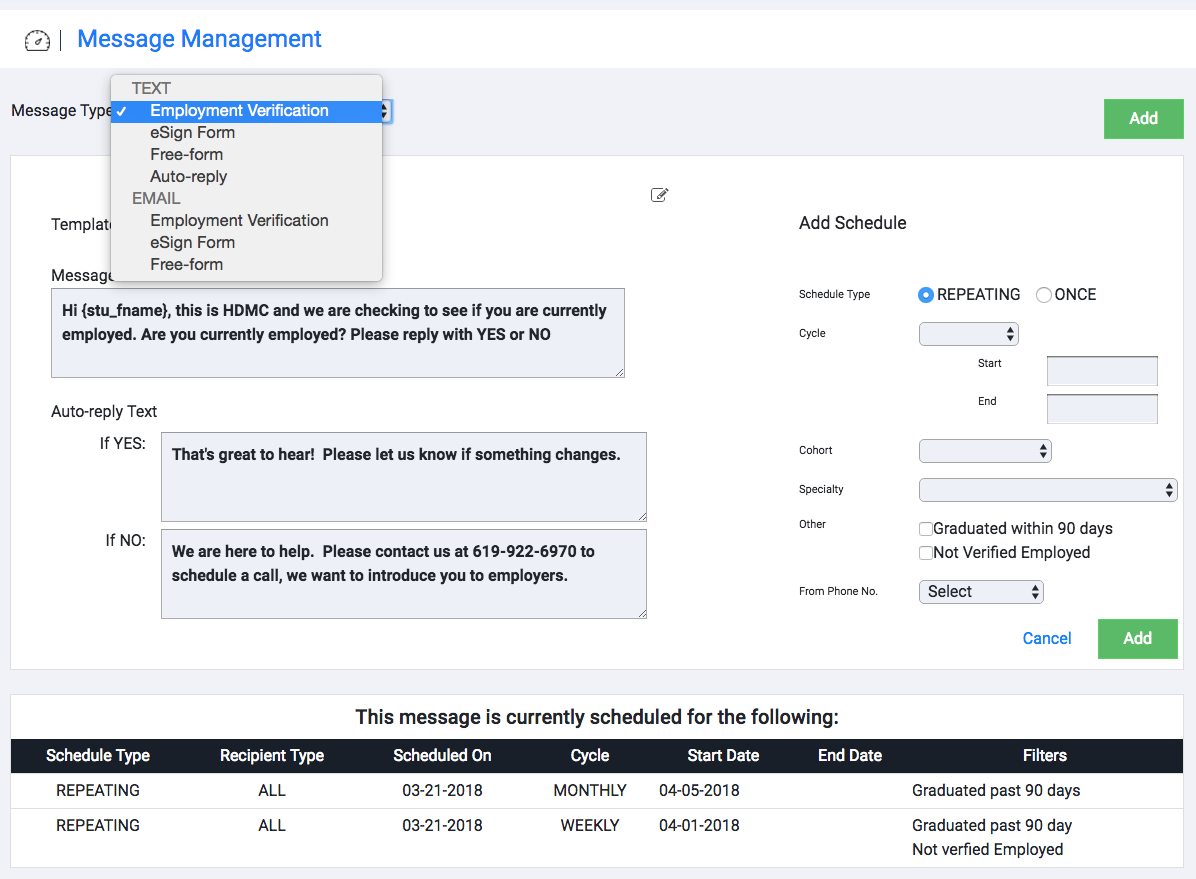This screenshot has width=1196, height=879.
Task: Choose TEXT Free-form option
Action: click(246, 155)
